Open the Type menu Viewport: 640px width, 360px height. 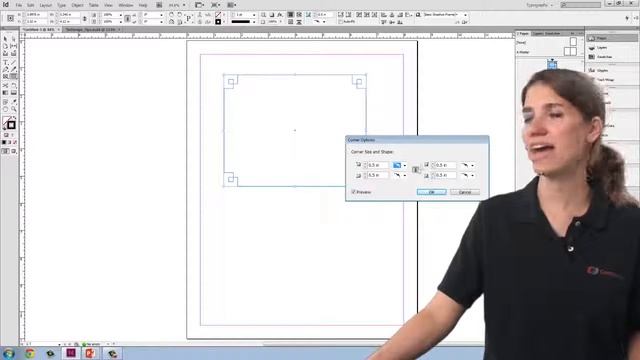coord(62,5)
